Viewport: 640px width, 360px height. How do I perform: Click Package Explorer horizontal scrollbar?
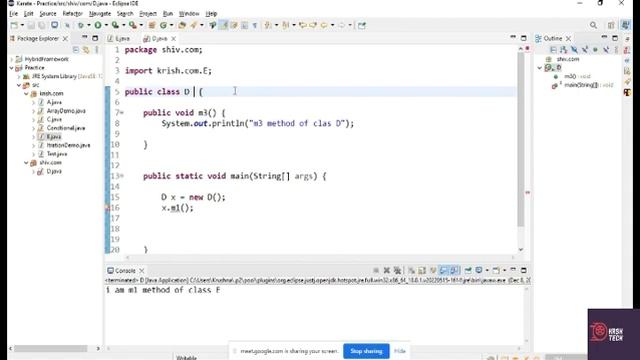tap(51, 349)
